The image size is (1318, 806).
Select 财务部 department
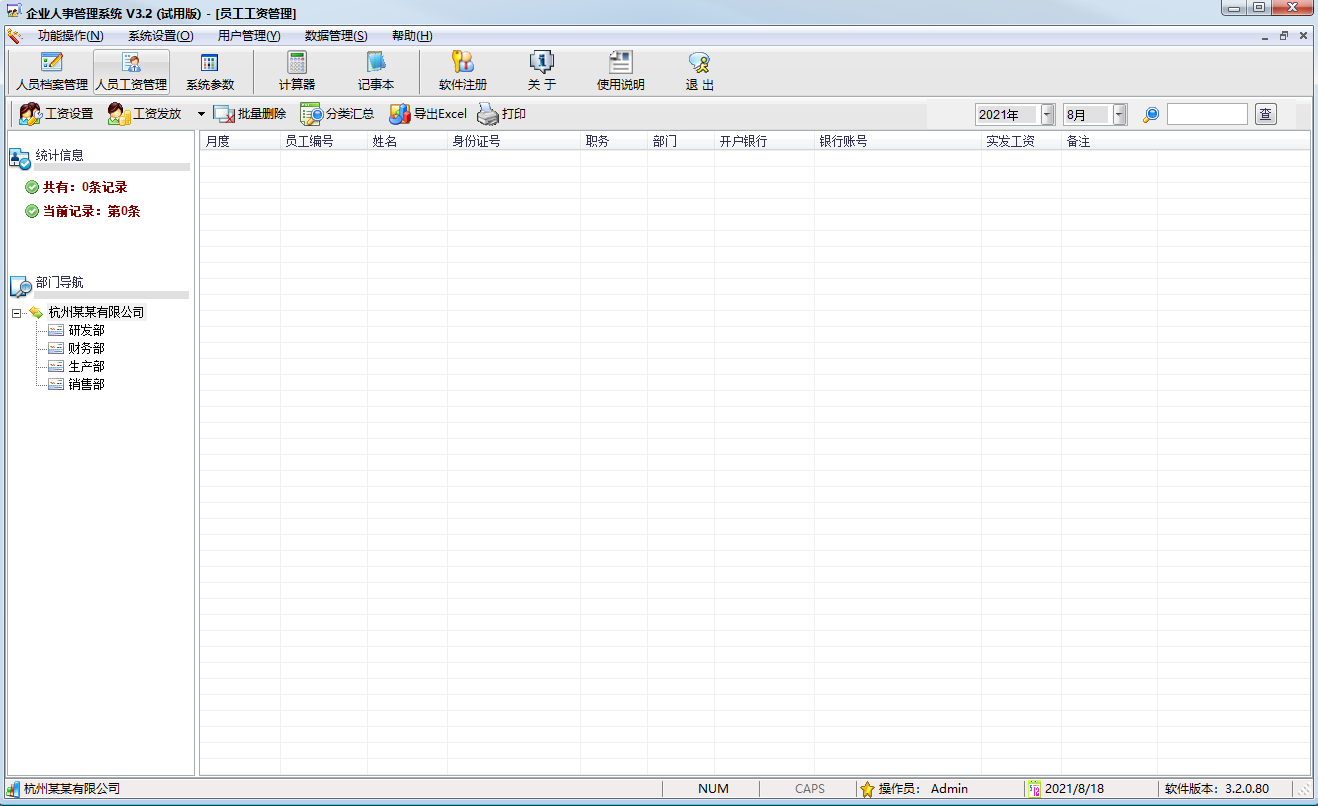tap(86, 349)
